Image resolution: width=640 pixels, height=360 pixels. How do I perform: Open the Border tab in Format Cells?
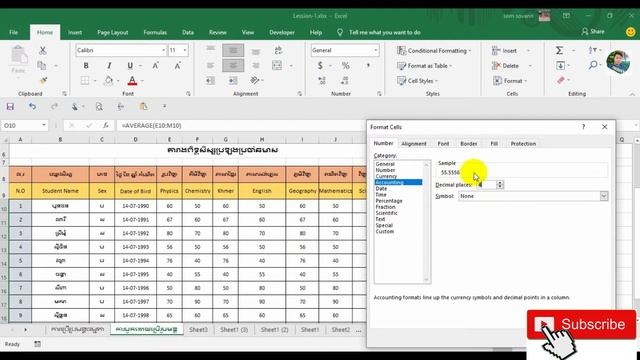click(469, 144)
